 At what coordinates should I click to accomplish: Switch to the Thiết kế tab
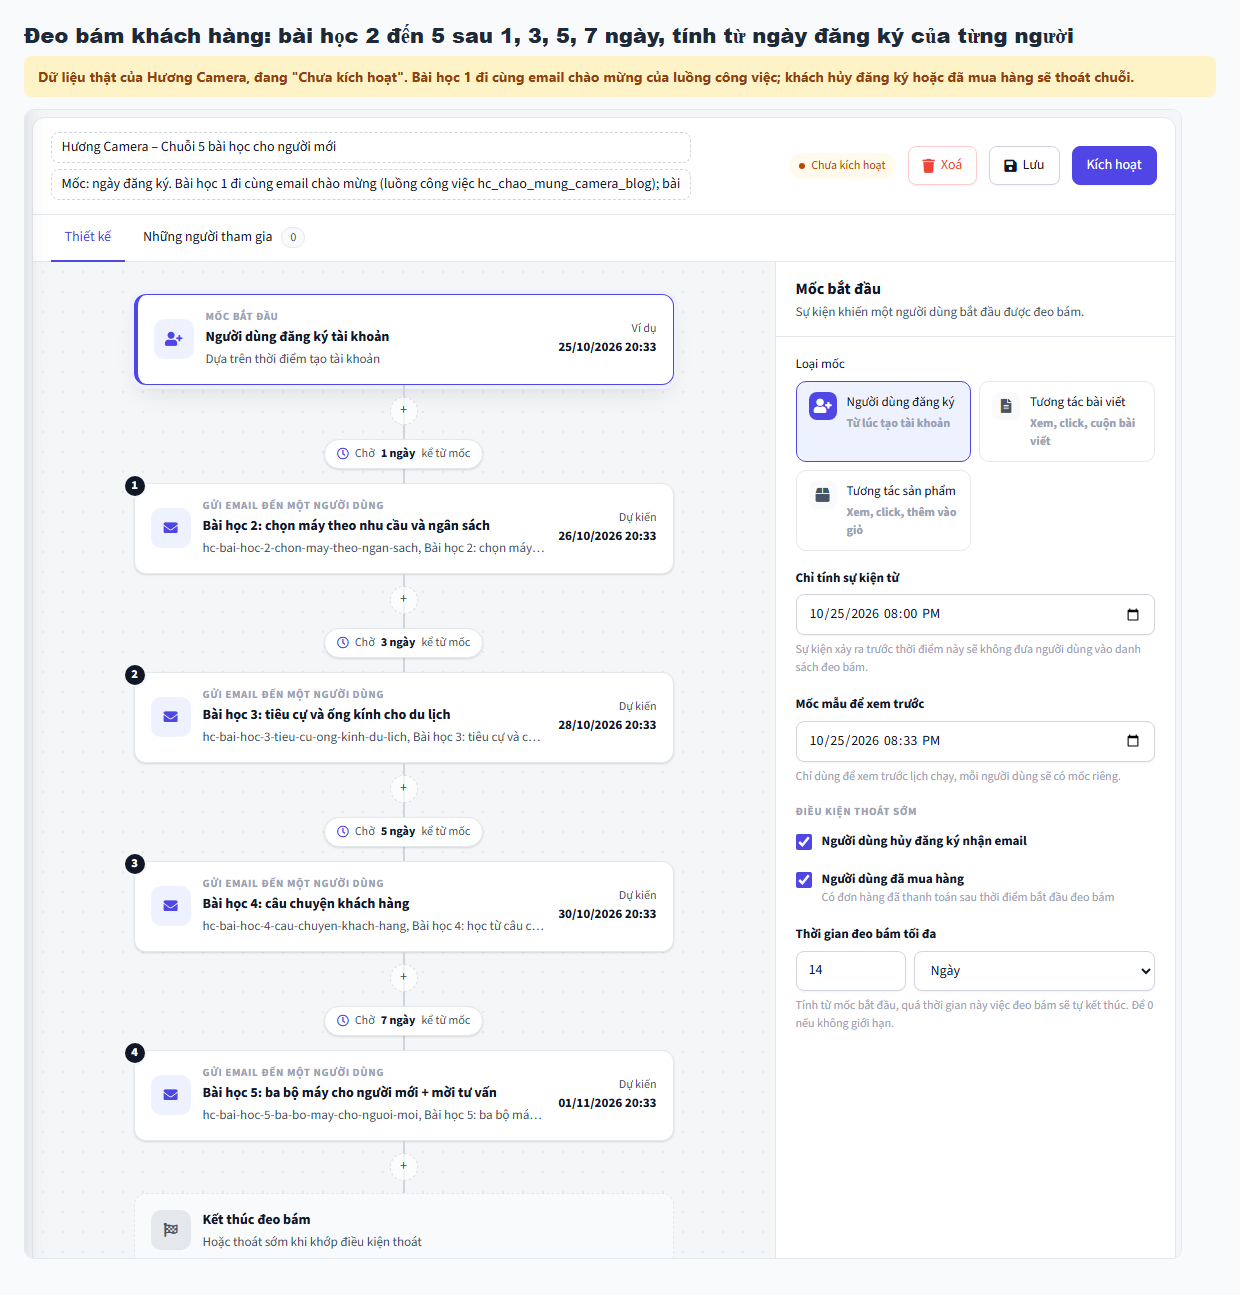[88, 237]
